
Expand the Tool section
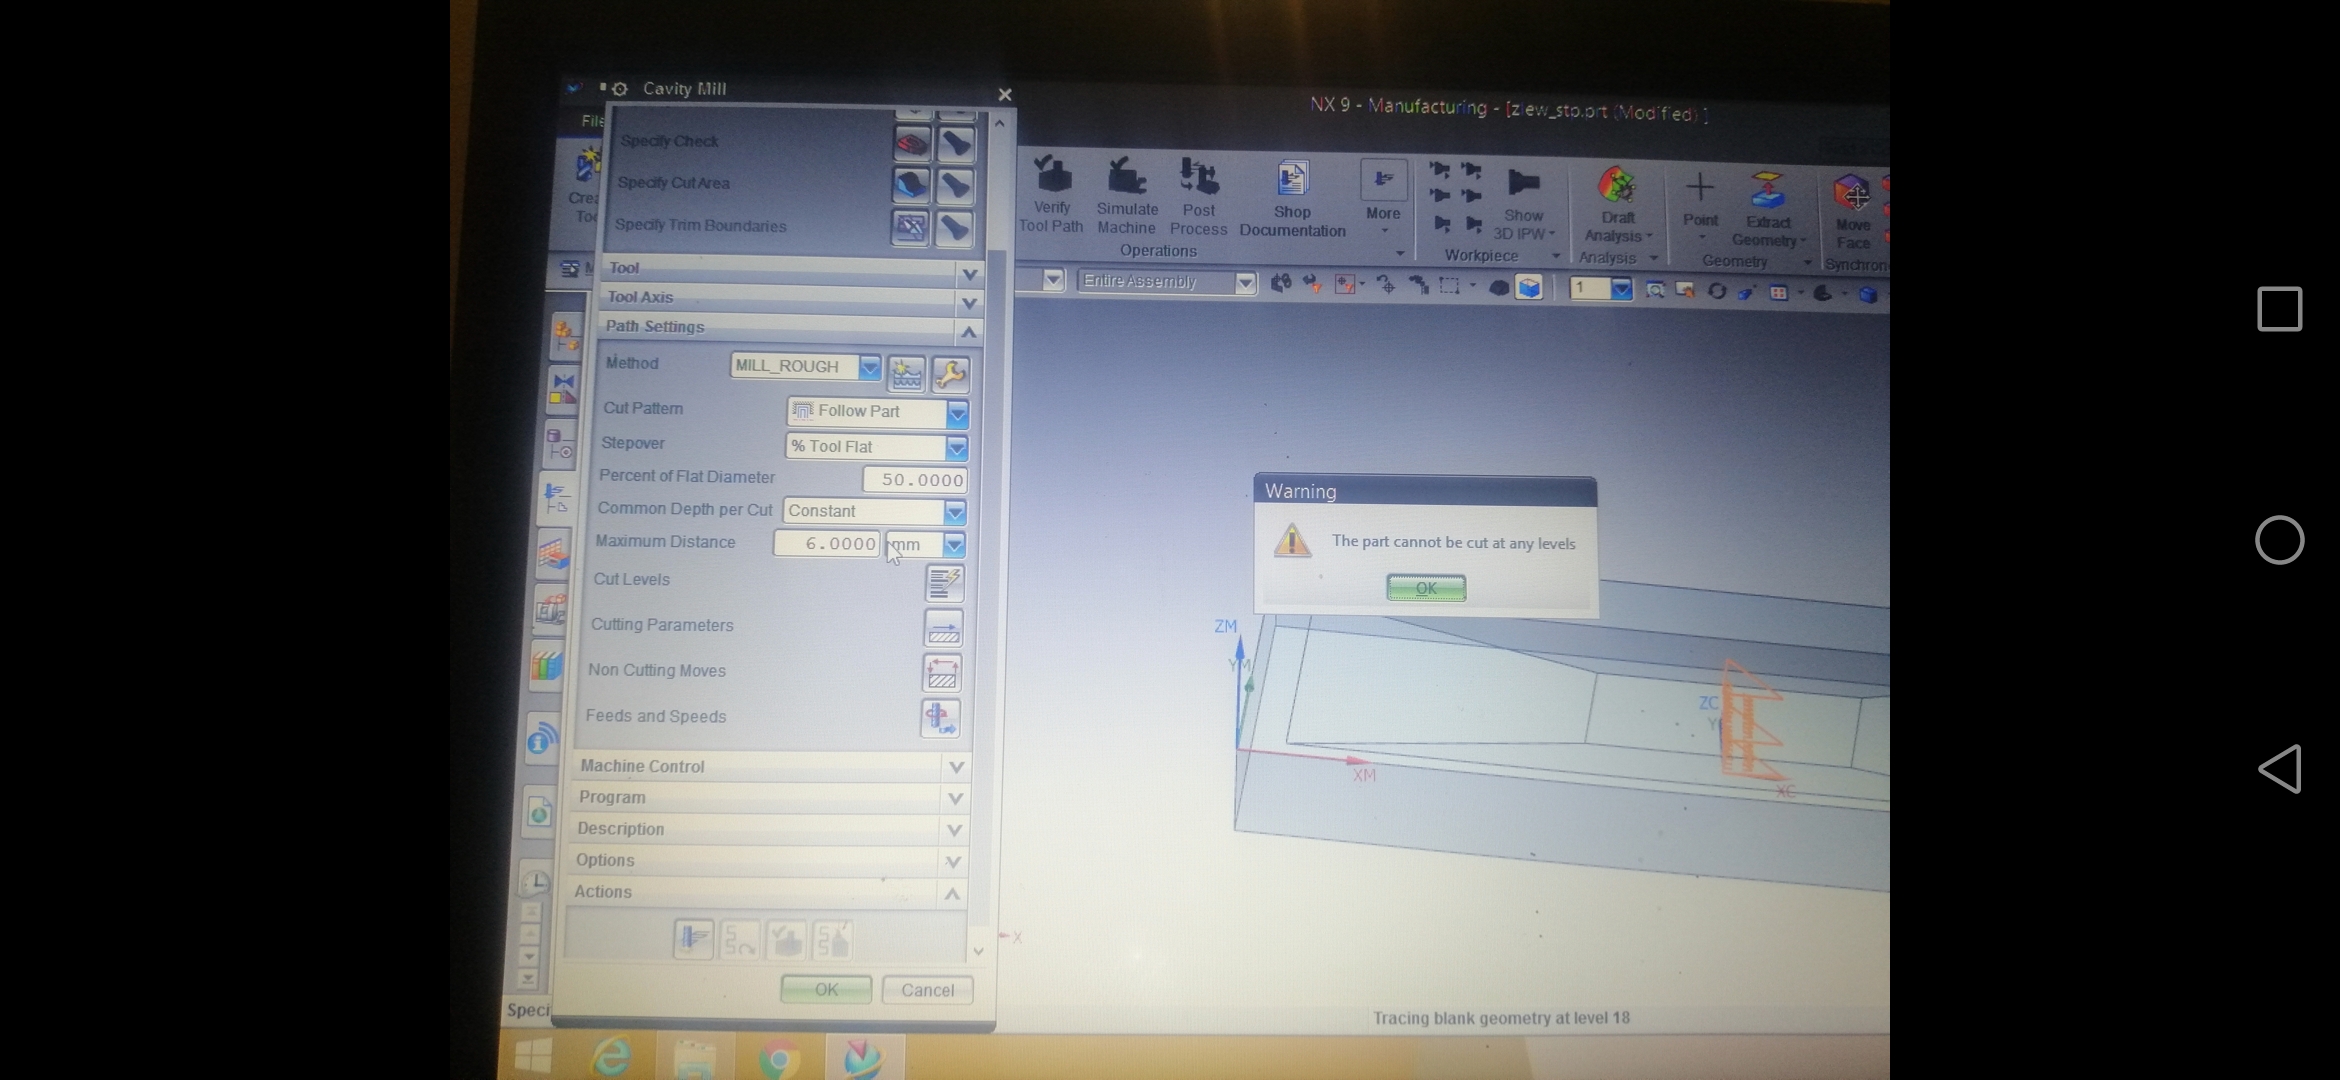tap(793, 270)
